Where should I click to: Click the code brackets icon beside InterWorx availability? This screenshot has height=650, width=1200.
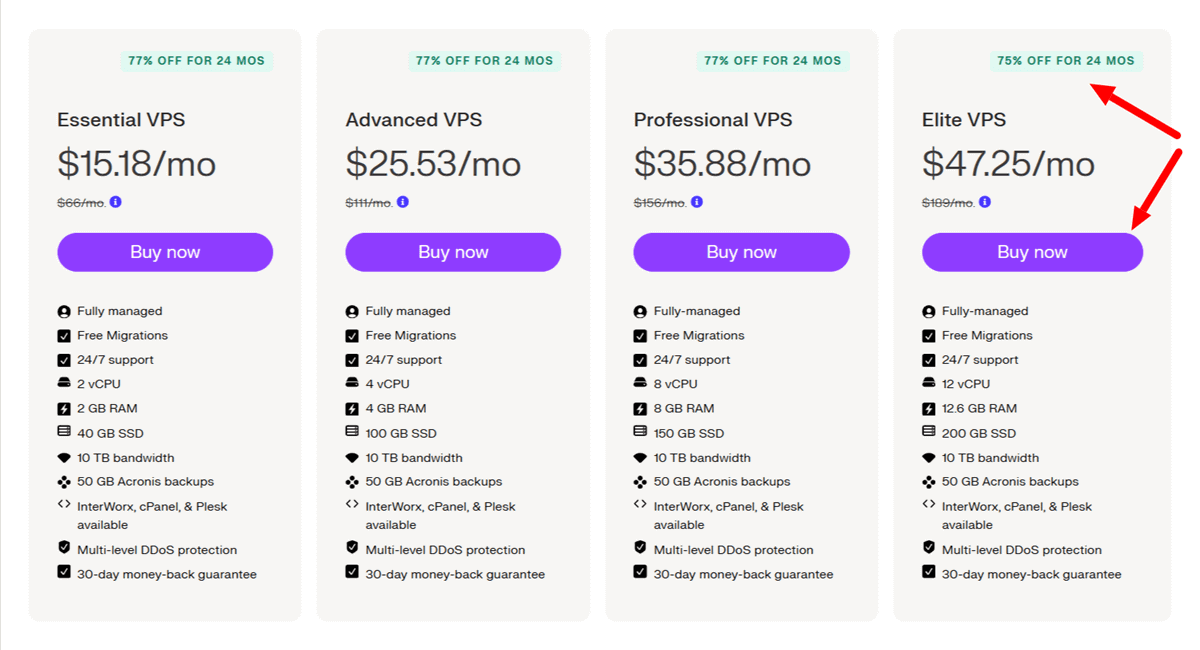pos(62,506)
